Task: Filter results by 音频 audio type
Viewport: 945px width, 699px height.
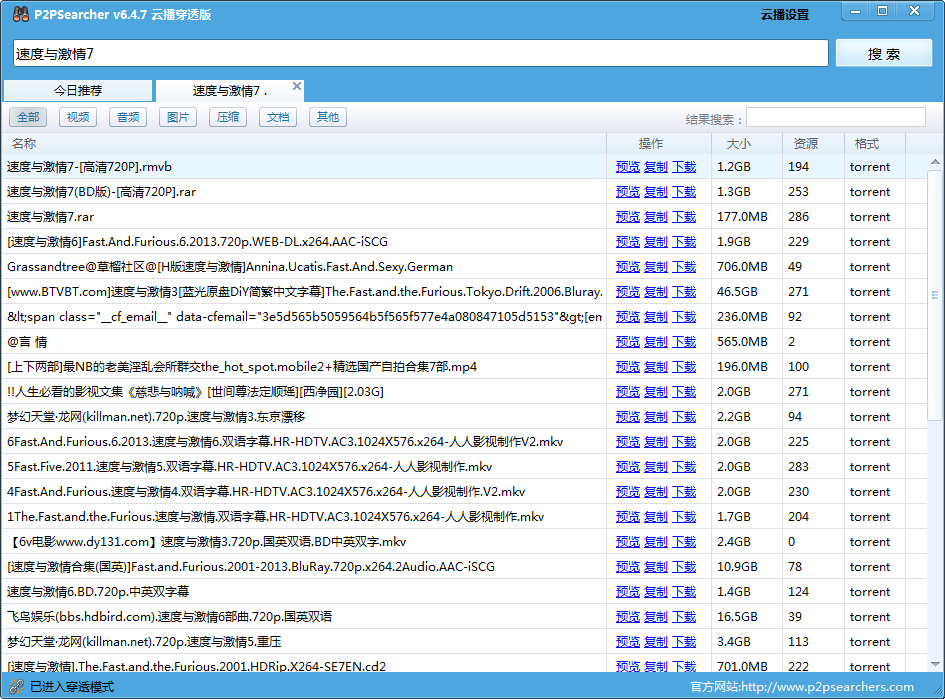Action: coord(128,117)
